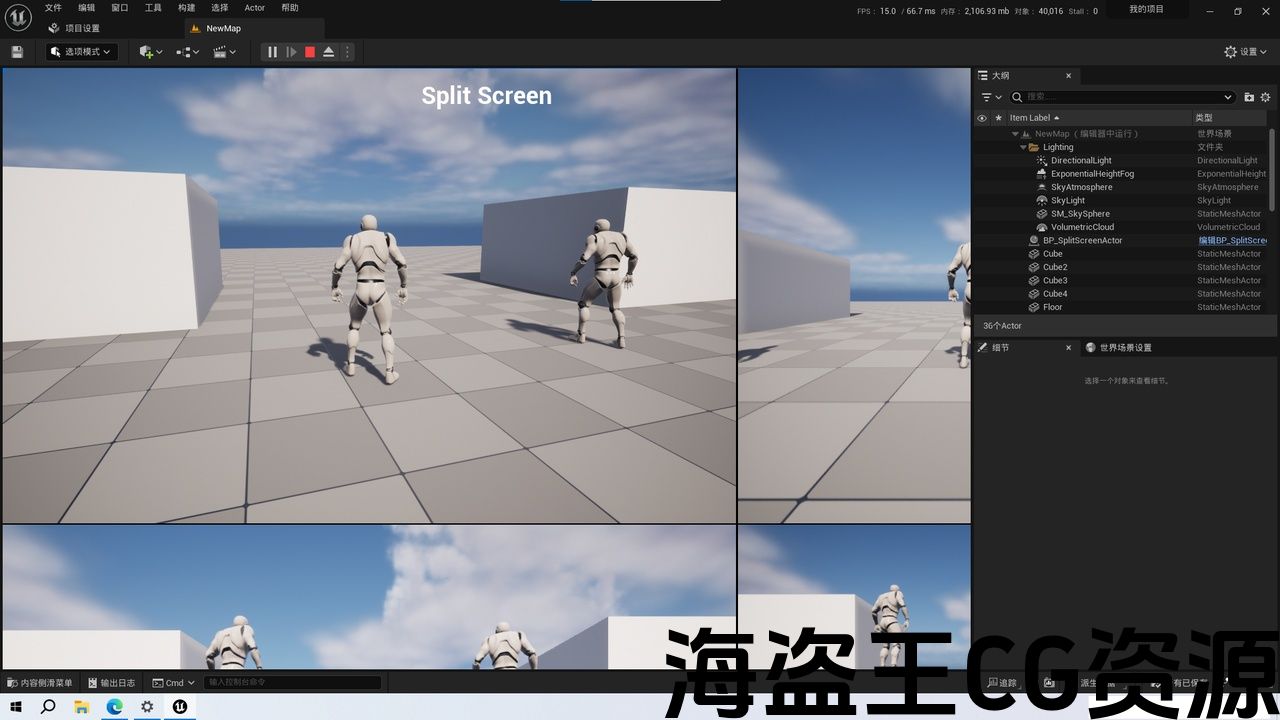This screenshot has width=1280, height=720.
Task: Collapse the Lighting folder in outliner
Action: pyautogui.click(x=1023, y=147)
